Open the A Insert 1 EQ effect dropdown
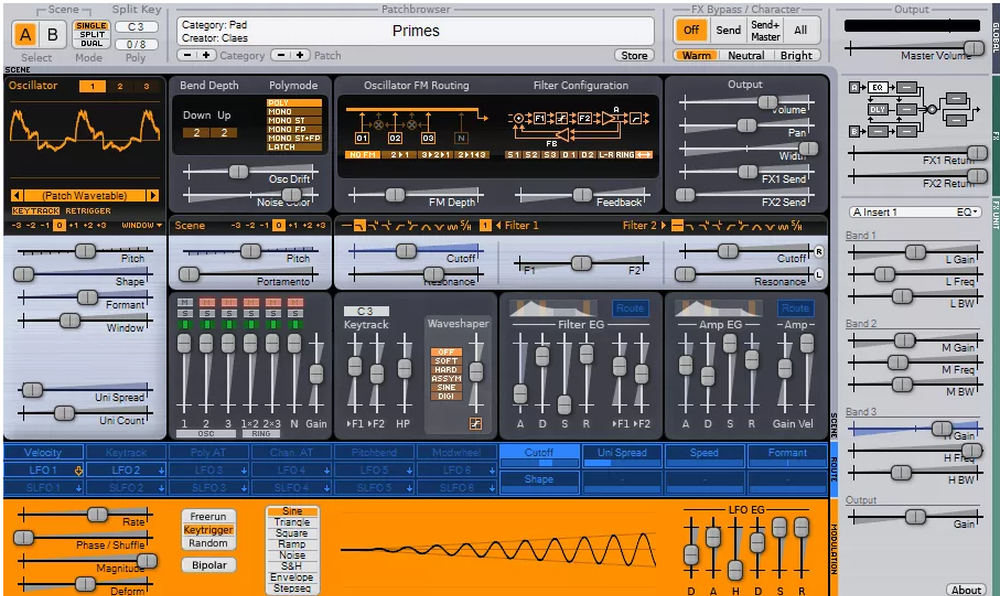The height and width of the screenshot is (596, 1000). click(915, 212)
